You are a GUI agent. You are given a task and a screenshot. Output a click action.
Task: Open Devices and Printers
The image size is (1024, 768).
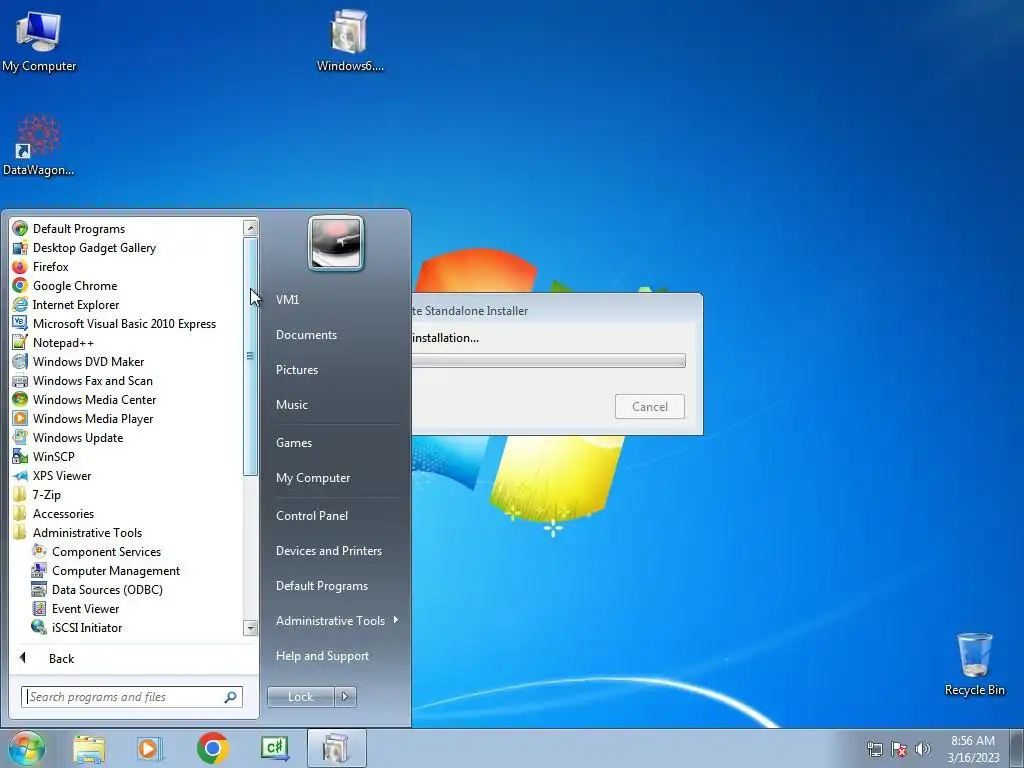point(328,551)
